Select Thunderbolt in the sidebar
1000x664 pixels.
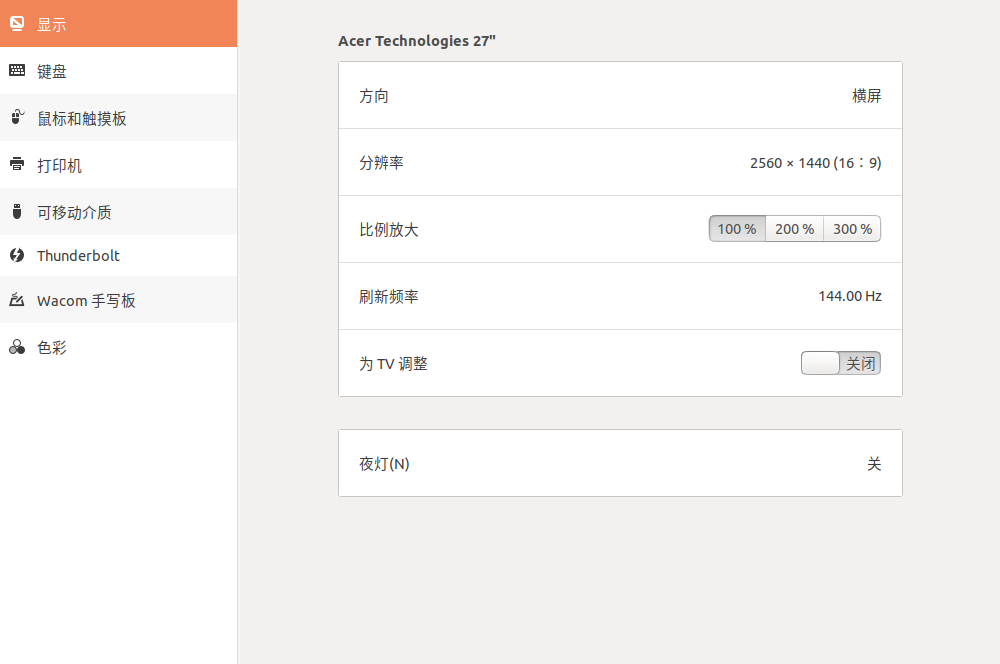tap(119, 255)
